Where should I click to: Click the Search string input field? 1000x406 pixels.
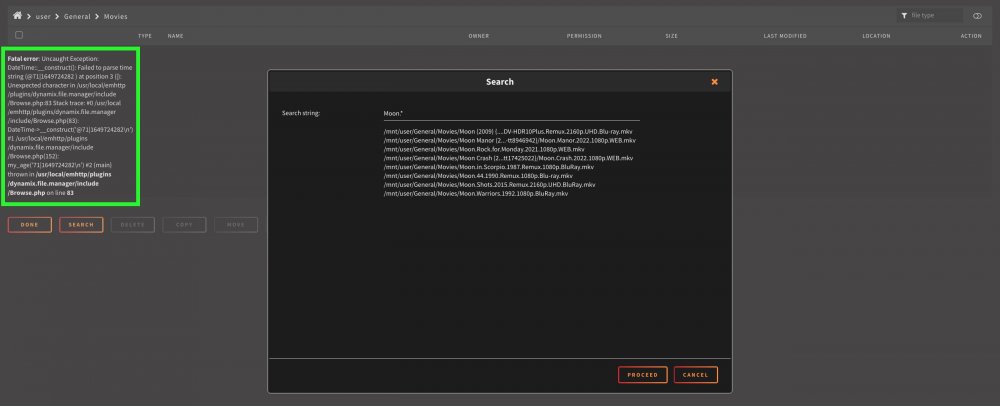(x=511, y=113)
